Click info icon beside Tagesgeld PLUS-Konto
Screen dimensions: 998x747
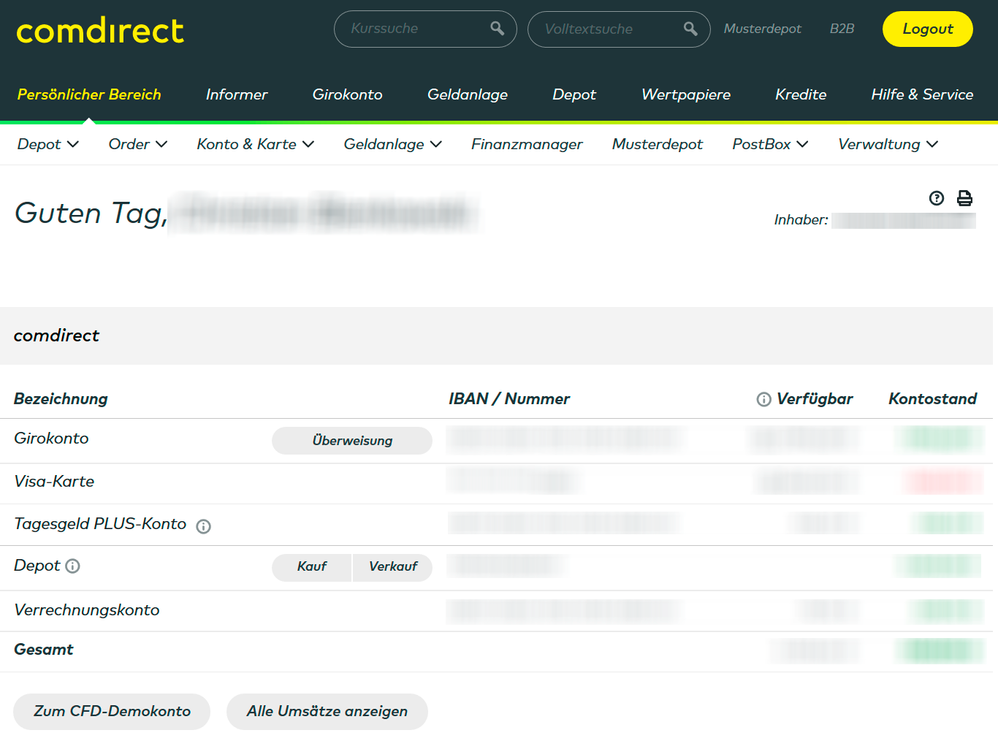click(x=203, y=526)
